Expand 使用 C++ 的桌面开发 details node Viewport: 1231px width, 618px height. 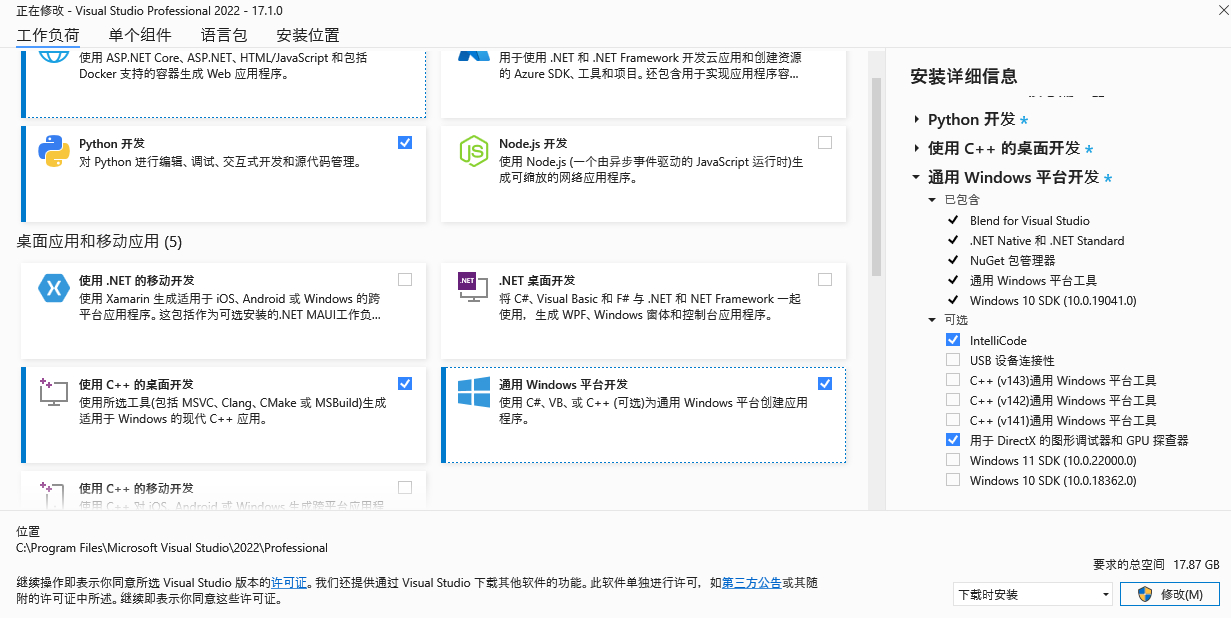(x=916, y=148)
